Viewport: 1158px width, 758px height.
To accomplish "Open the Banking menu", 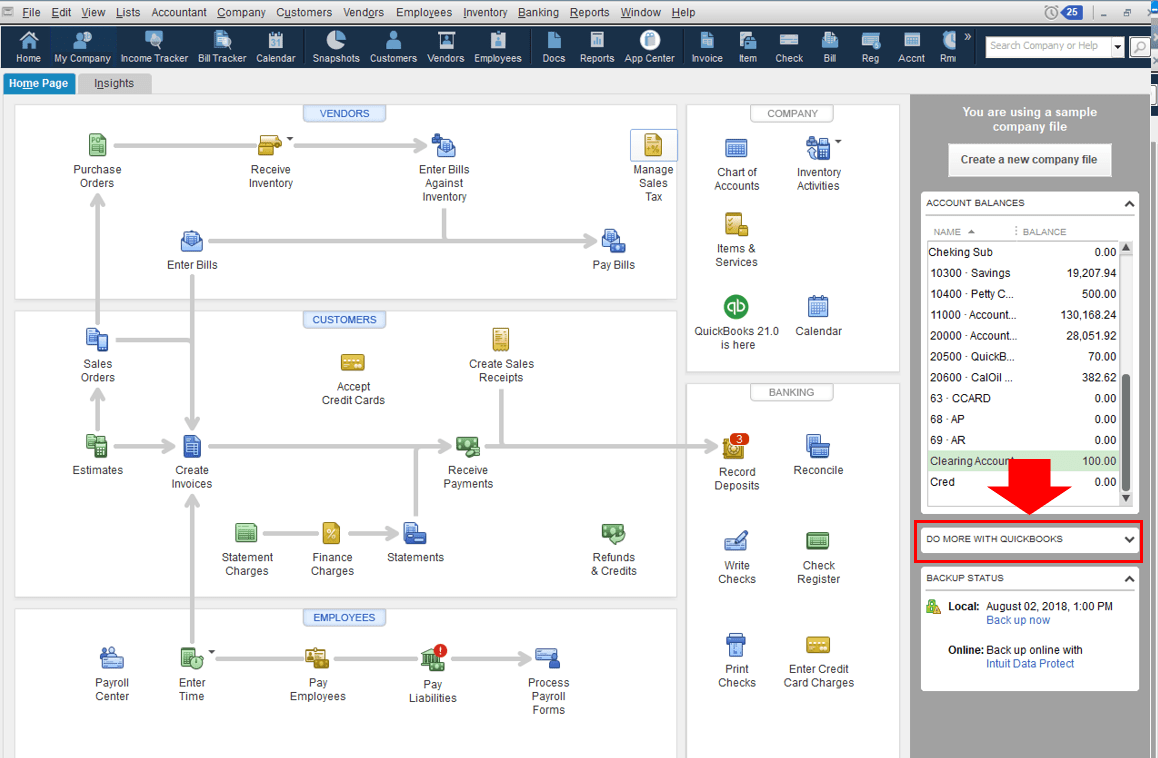I will [x=538, y=12].
